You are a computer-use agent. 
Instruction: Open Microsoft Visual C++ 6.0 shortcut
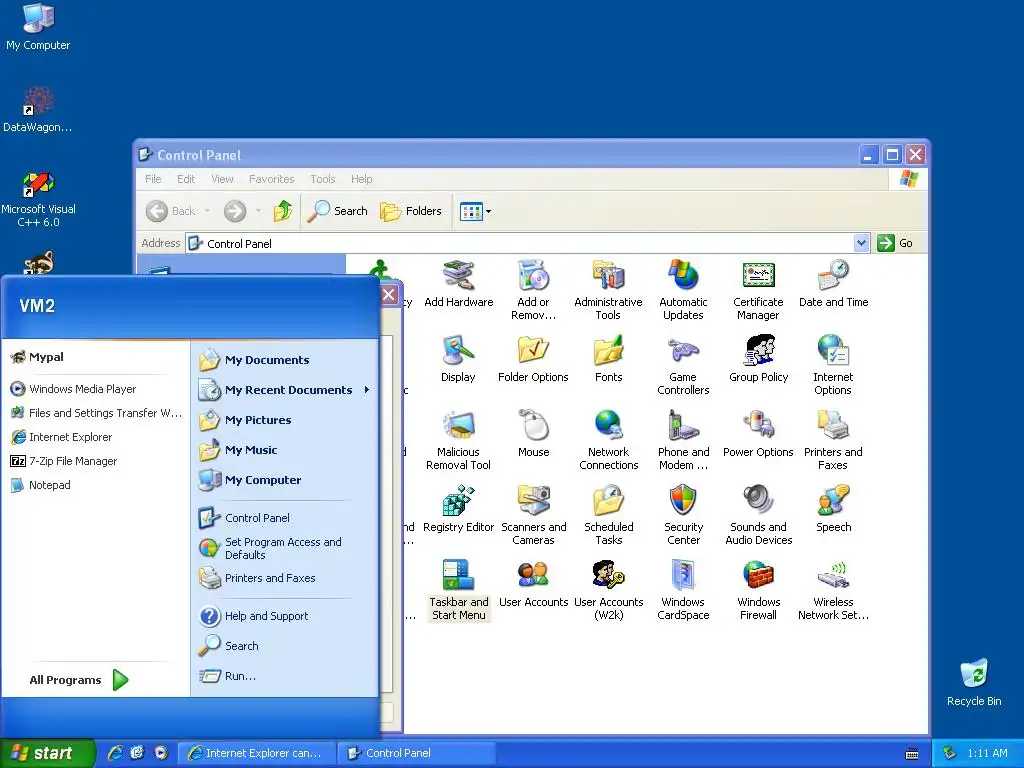pyautogui.click(x=39, y=199)
